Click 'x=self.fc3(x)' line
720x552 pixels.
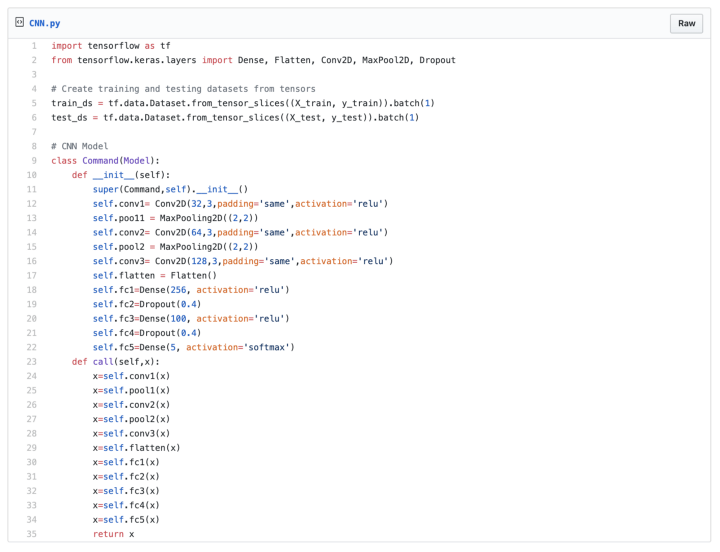pyautogui.click(x=126, y=491)
